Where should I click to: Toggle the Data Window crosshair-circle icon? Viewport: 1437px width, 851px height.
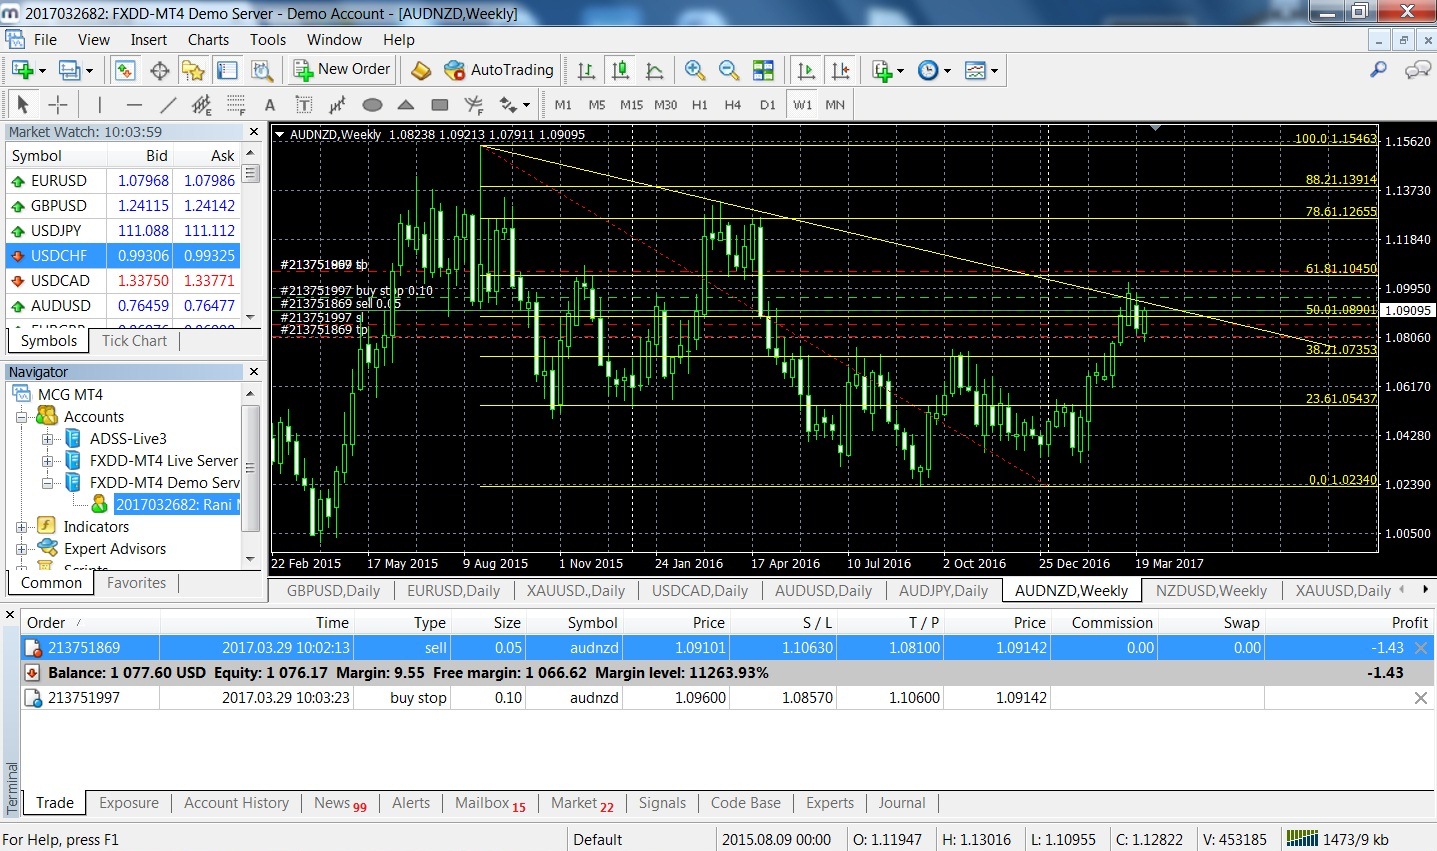coord(159,70)
